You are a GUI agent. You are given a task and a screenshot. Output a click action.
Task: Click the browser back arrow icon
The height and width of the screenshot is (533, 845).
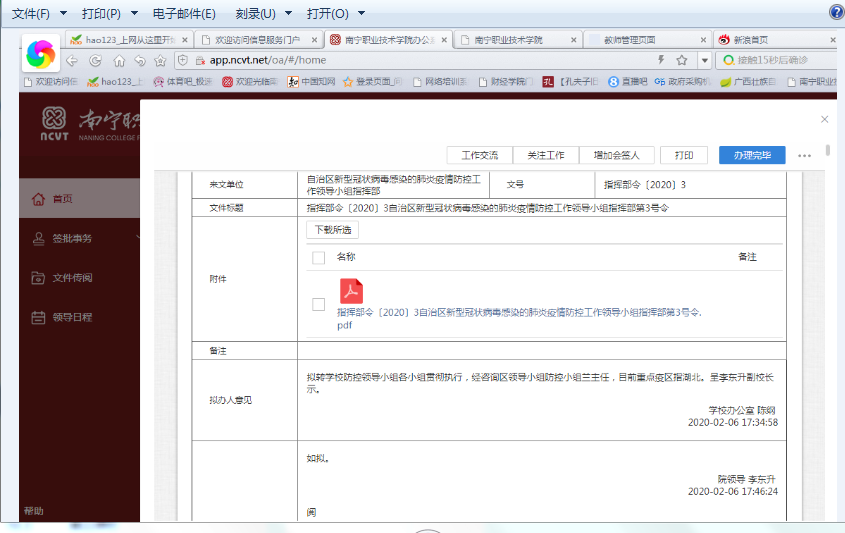tap(72, 60)
